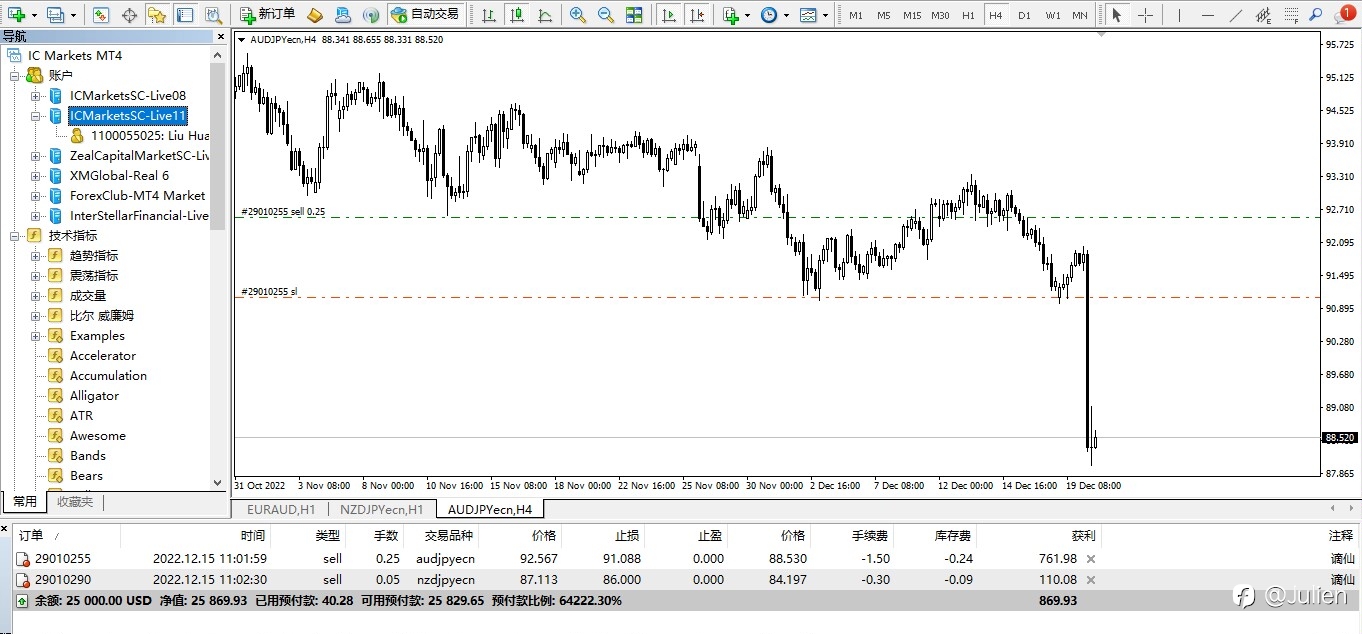
Task: Select account 1100055025: Liu Hua
Action: (150, 136)
